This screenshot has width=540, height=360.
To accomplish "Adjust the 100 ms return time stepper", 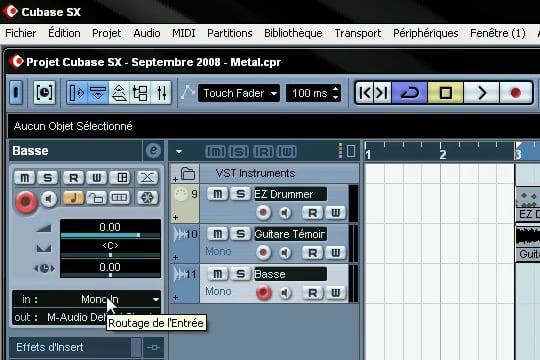I will tap(335, 93).
